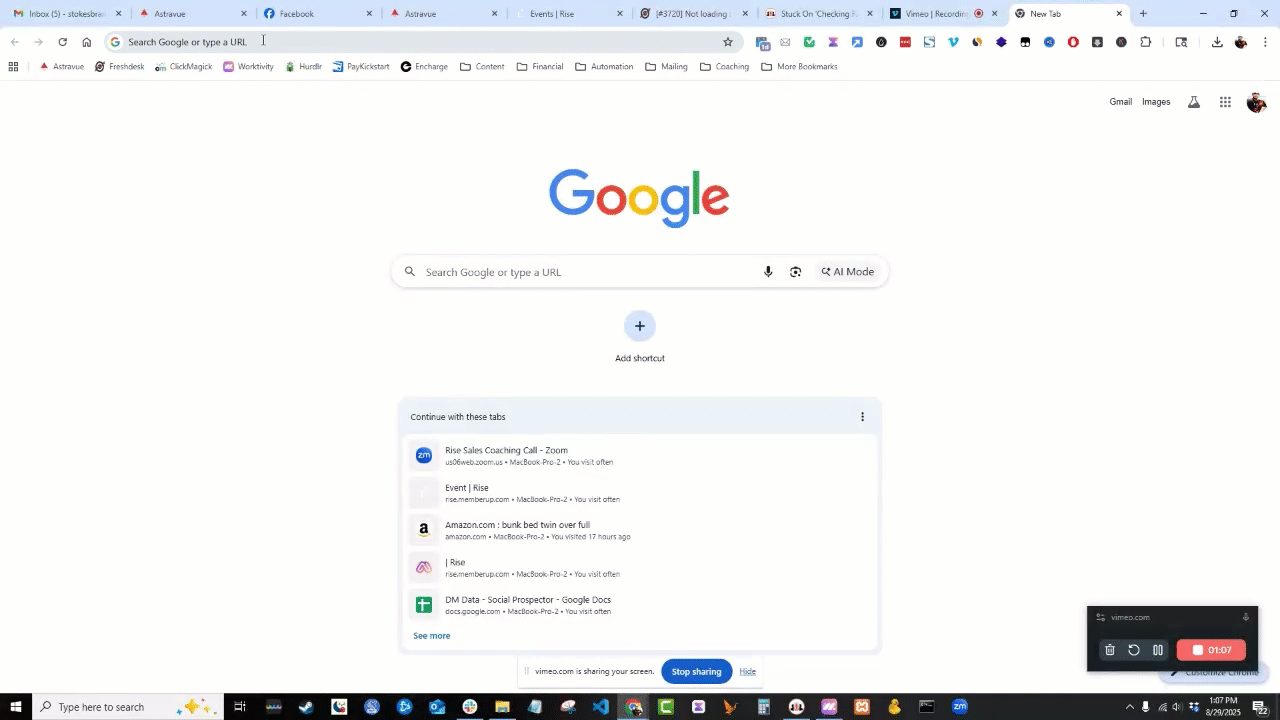This screenshot has width=1280, height=720.
Task: Open the Financial bookmarks folder
Action: click(540, 67)
